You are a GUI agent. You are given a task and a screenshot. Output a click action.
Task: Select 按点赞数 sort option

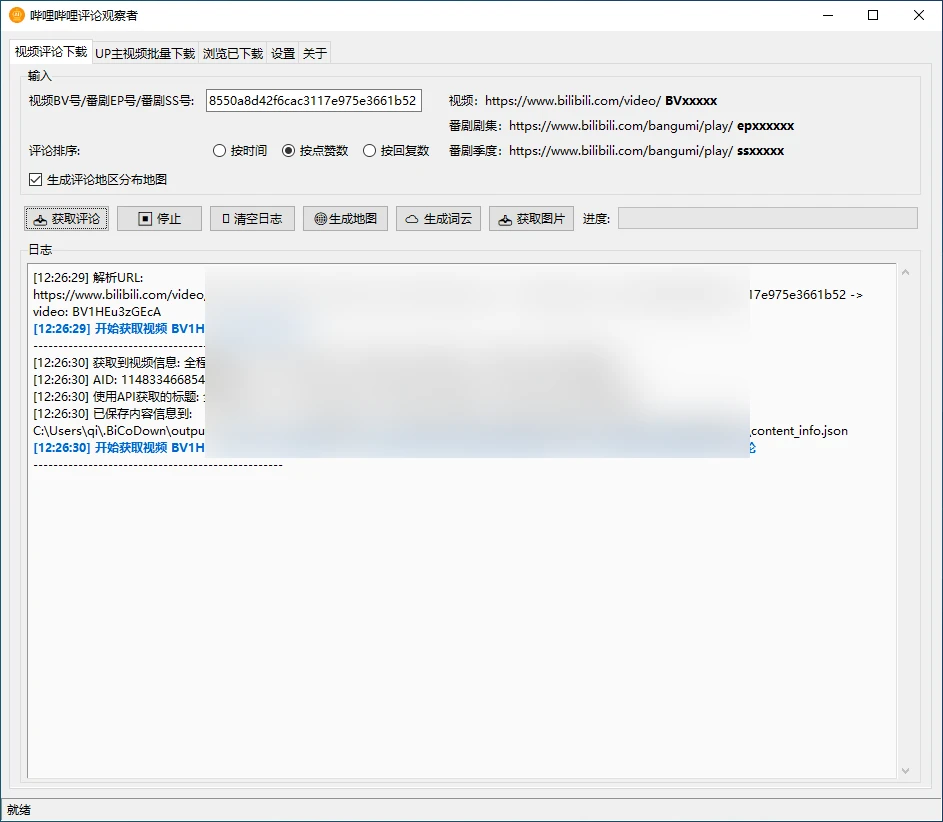289,151
